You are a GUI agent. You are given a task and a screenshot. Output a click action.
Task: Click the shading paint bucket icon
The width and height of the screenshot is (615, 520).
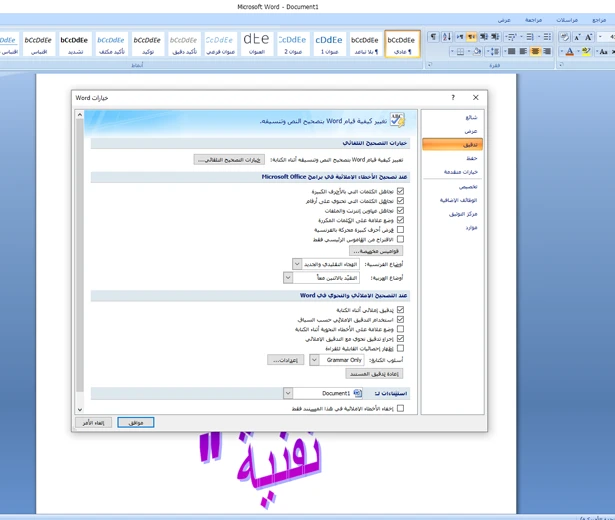(477, 51)
